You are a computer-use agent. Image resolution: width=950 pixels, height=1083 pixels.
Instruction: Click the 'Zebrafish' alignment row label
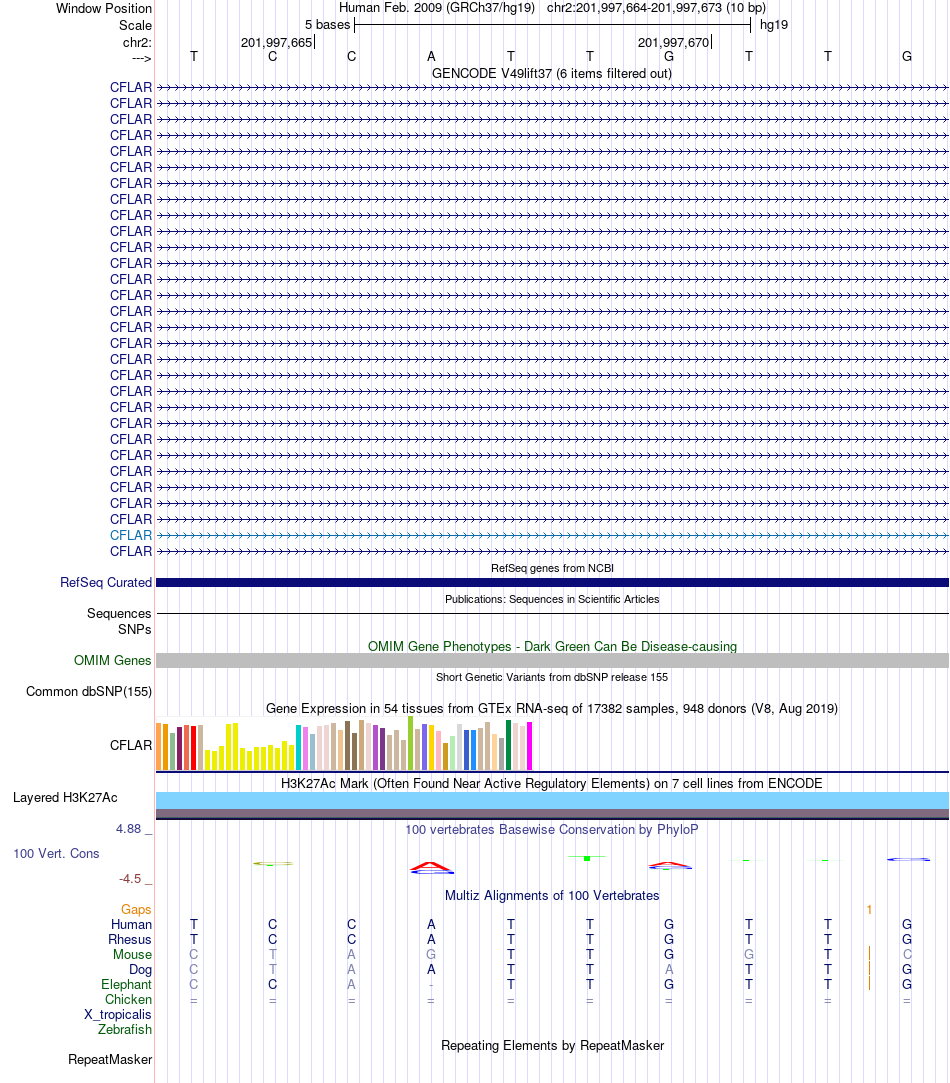click(x=125, y=1029)
